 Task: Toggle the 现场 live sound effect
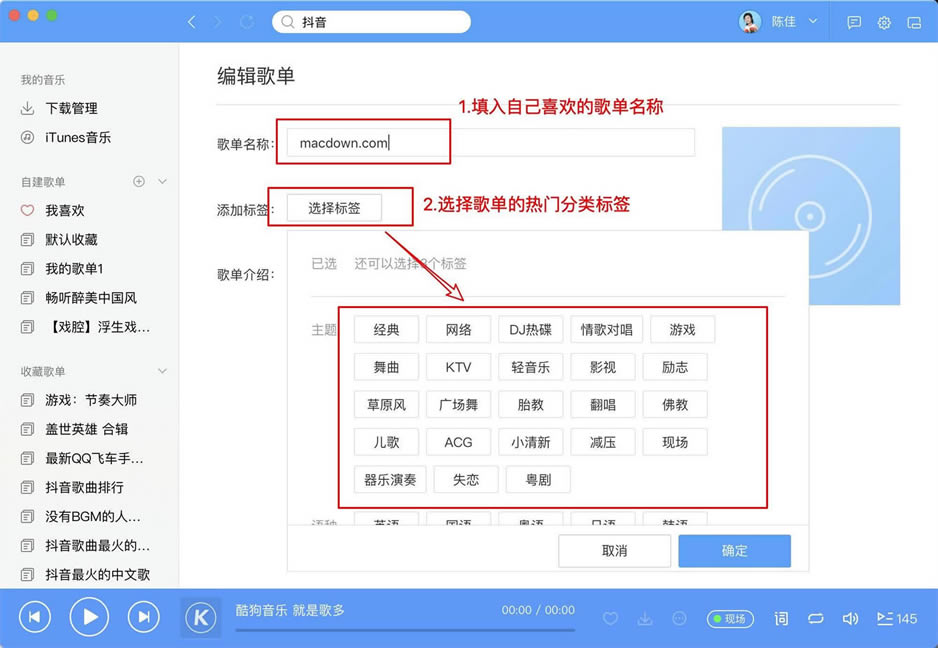(730, 619)
